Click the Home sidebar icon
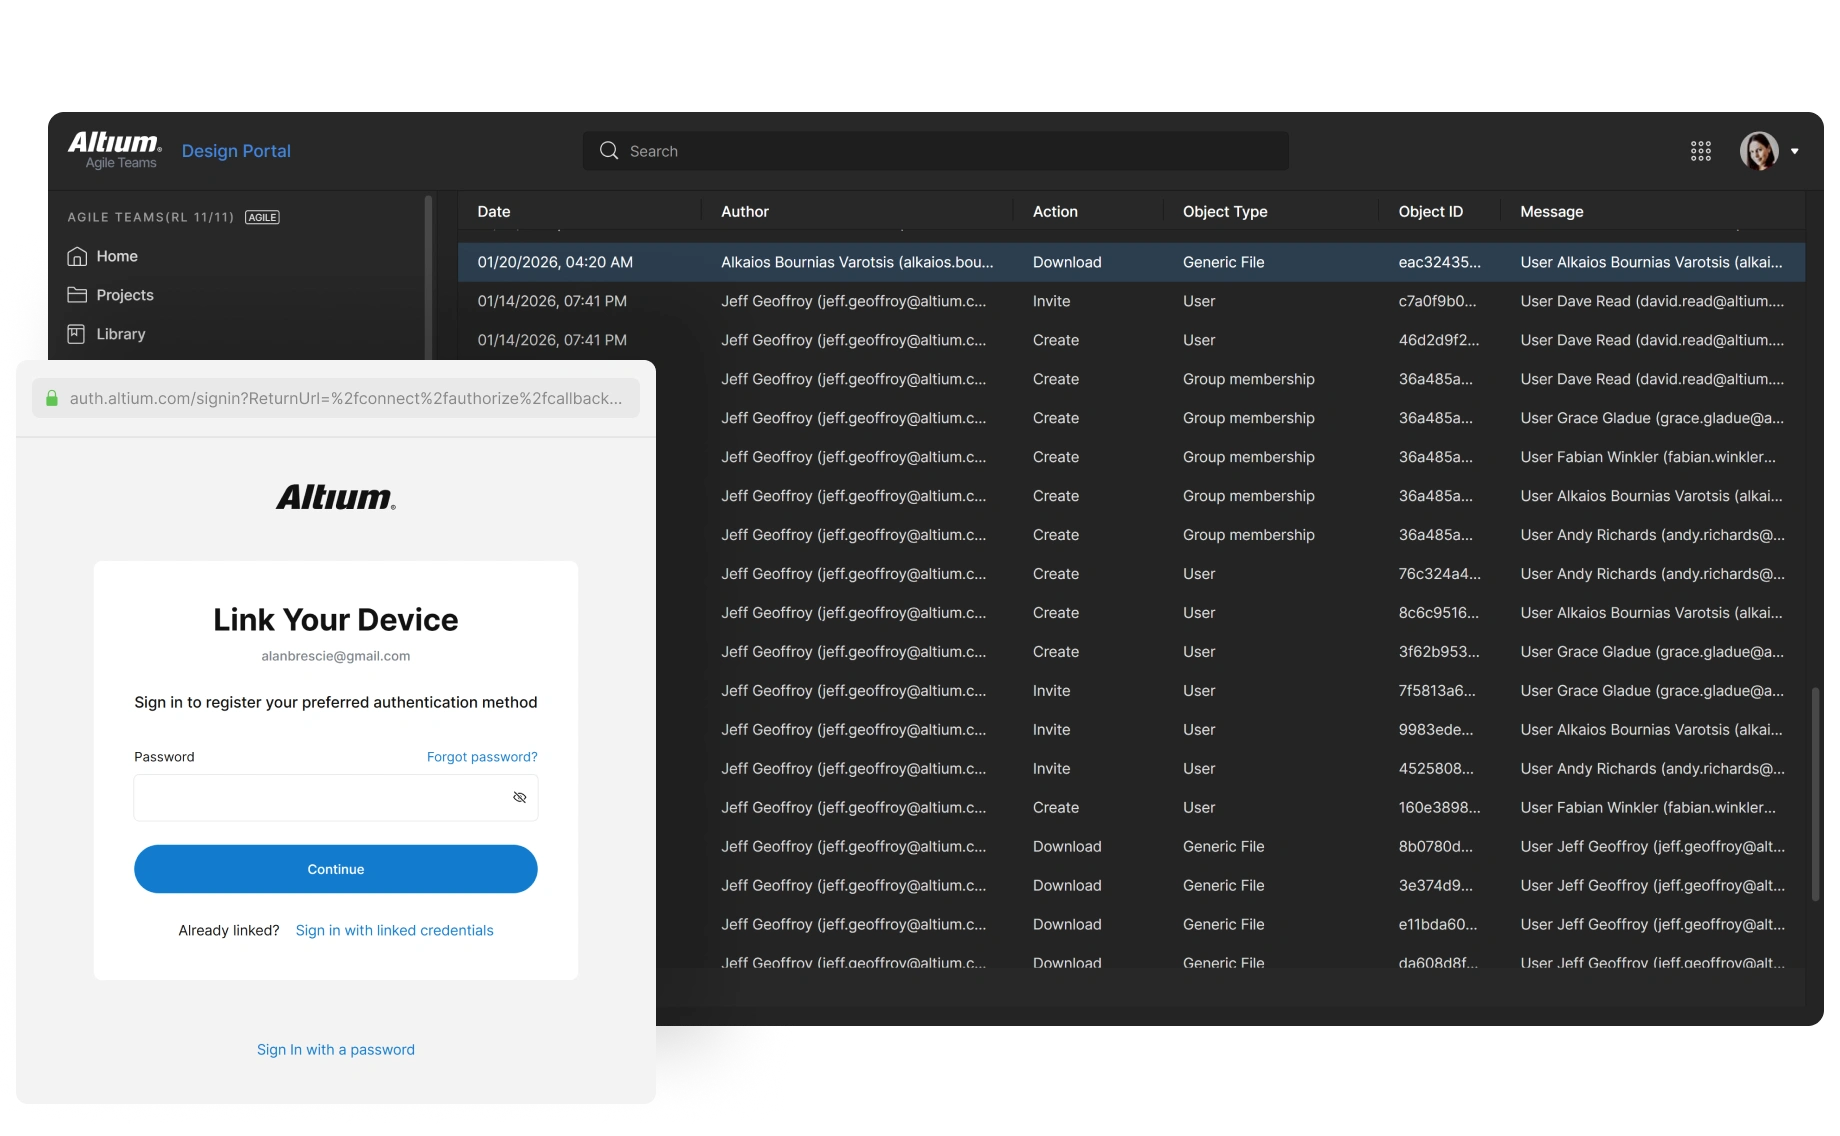1840x1136 pixels. click(x=77, y=256)
